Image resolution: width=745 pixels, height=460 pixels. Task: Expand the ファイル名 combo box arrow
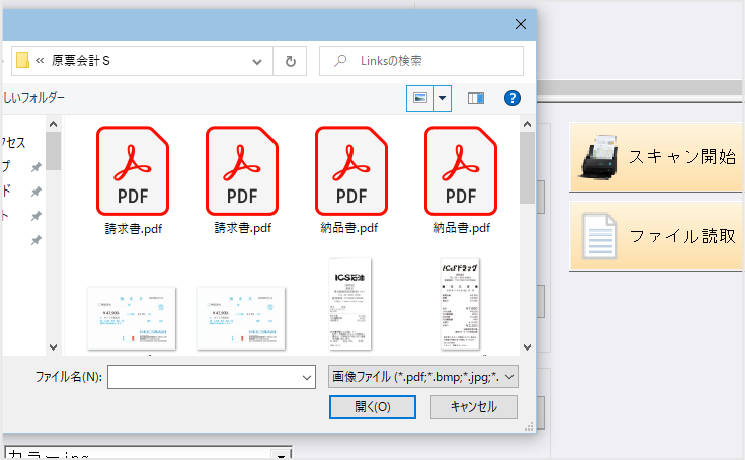coord(307,377)
